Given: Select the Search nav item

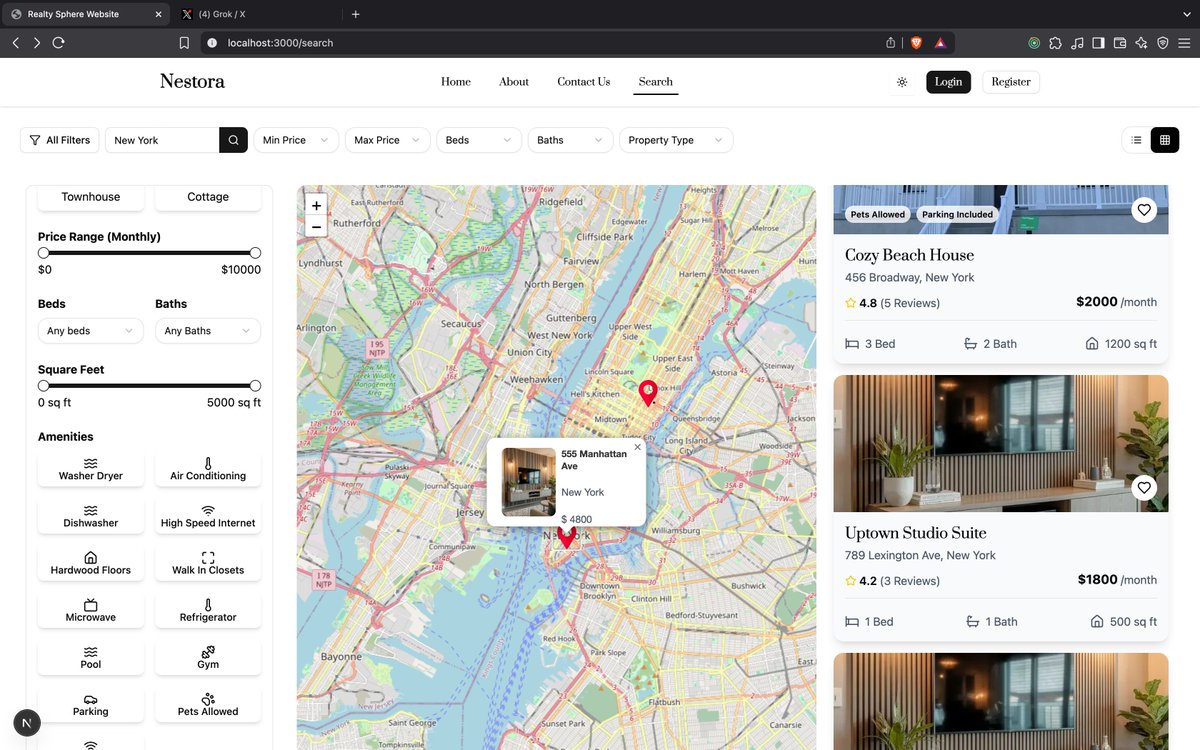Looking at the screenshot, I should point(656,82).
